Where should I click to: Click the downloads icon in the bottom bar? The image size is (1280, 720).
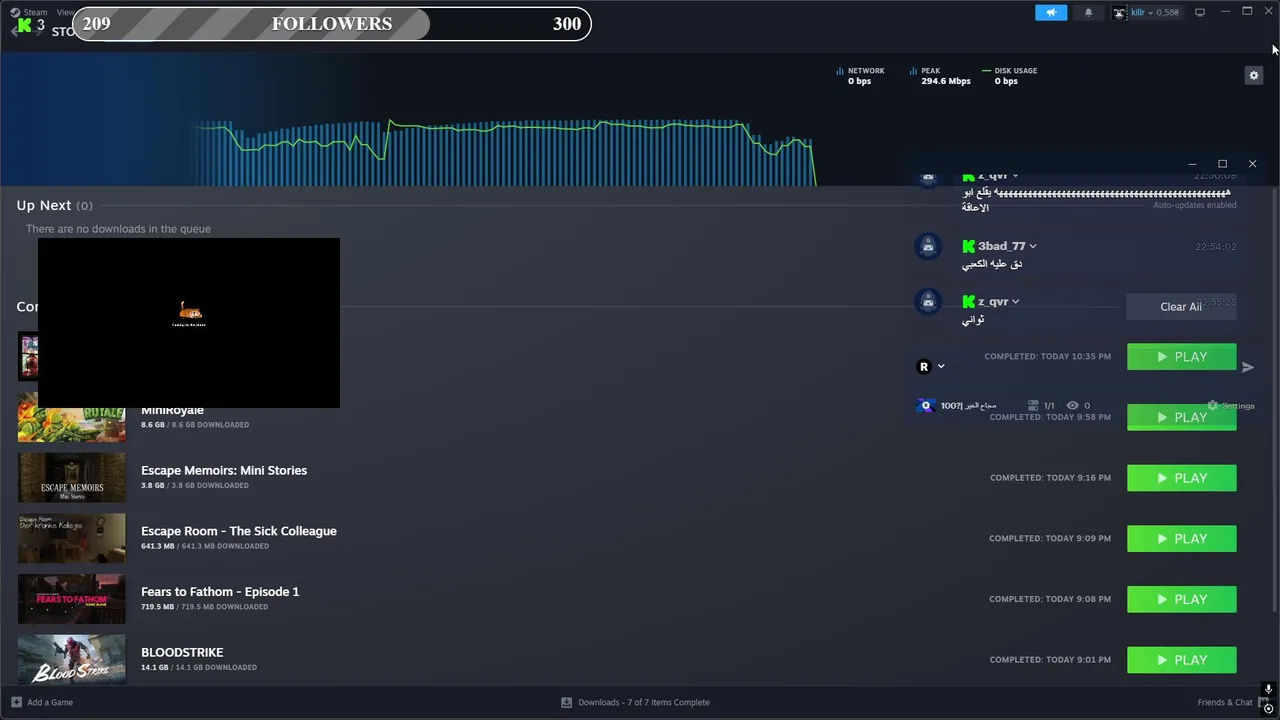coord(567,702)
